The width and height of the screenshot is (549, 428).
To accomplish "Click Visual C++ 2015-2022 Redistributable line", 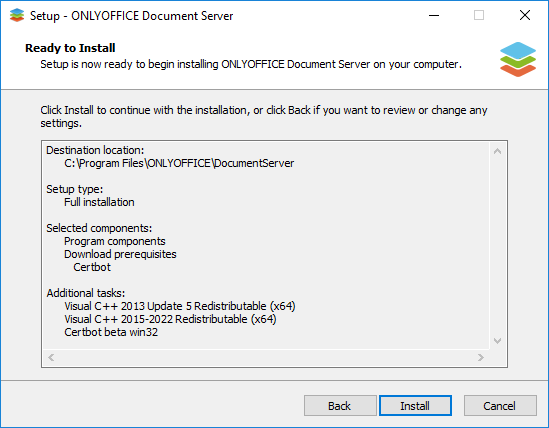I will pyautogui.click(x=170, y=319).
